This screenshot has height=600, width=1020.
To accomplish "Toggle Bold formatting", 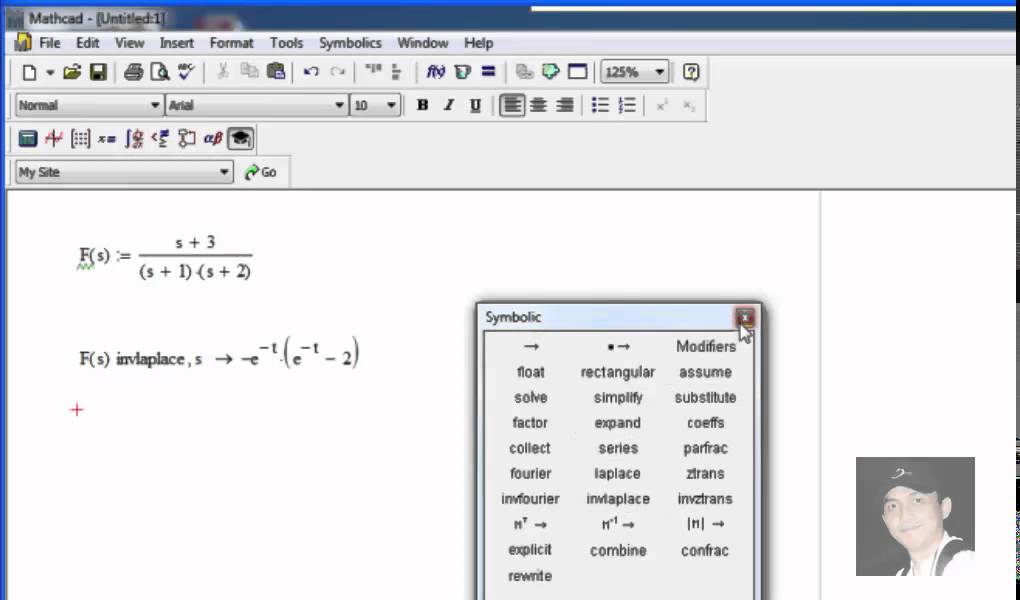I will [422, 105].
